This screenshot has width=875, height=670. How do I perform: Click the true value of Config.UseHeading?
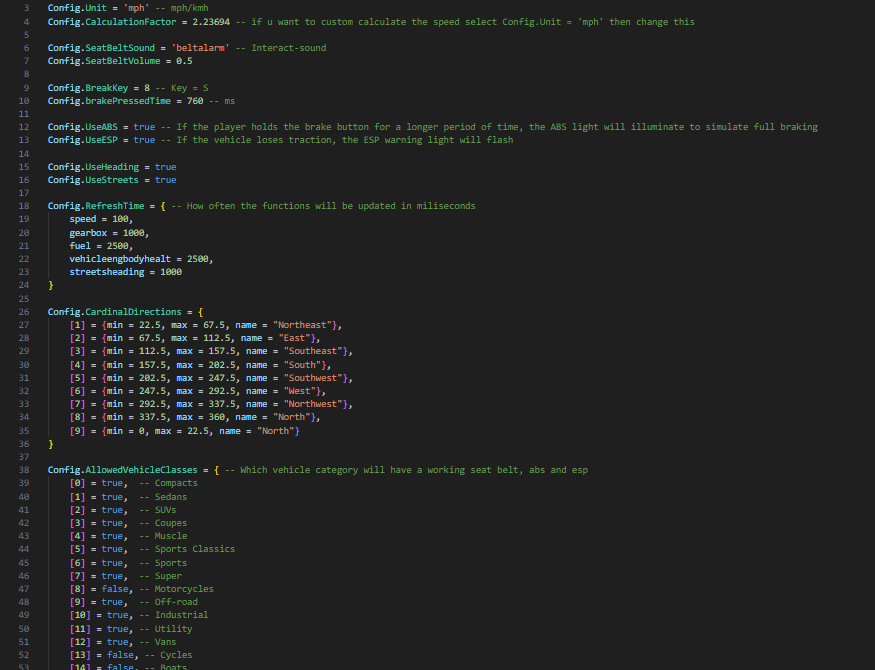click(165, 167)
